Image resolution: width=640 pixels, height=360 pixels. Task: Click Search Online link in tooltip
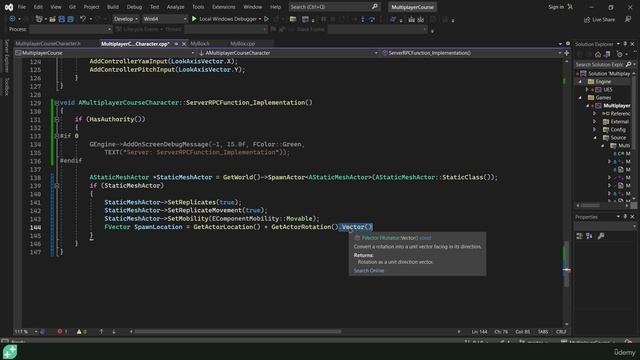click(369, 271)
